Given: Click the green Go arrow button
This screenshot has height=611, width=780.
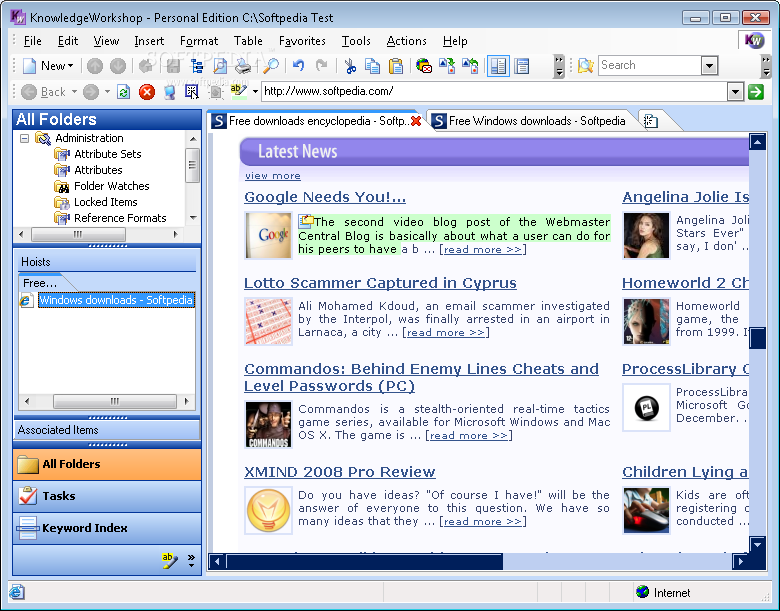Looking at the screenshot, I should click(756, 92).
